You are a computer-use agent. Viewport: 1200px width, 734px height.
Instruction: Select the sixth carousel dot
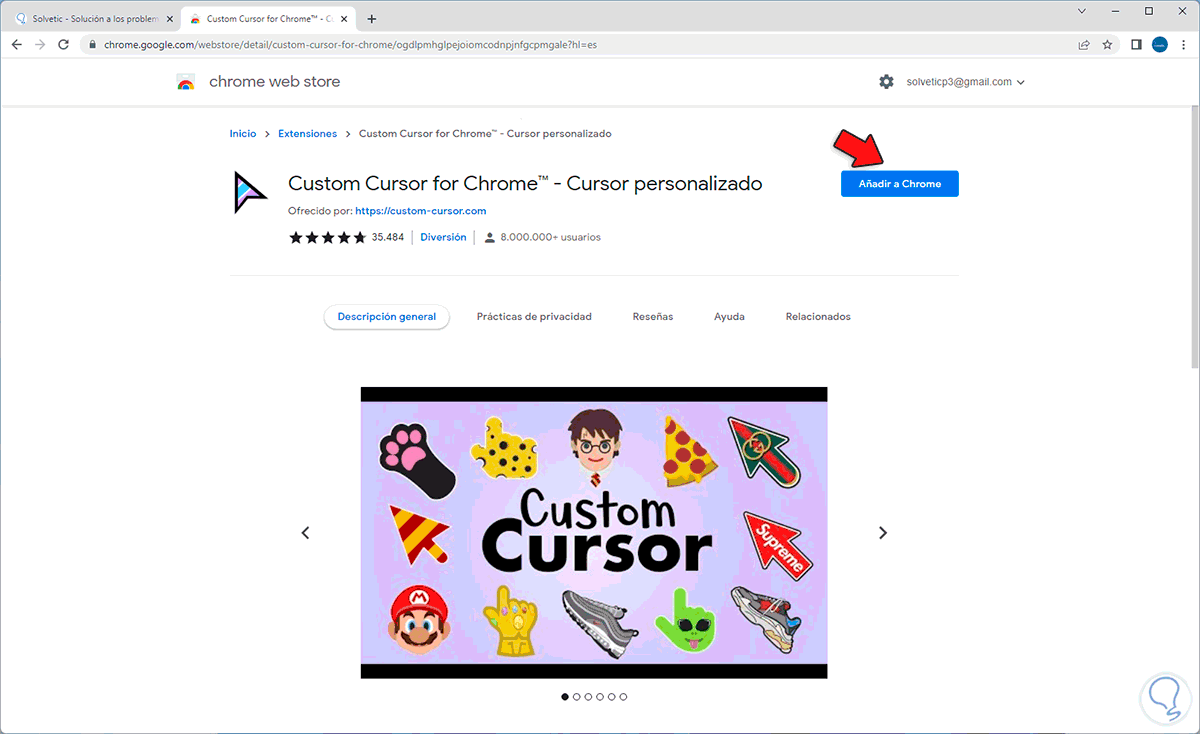(624, 697)
